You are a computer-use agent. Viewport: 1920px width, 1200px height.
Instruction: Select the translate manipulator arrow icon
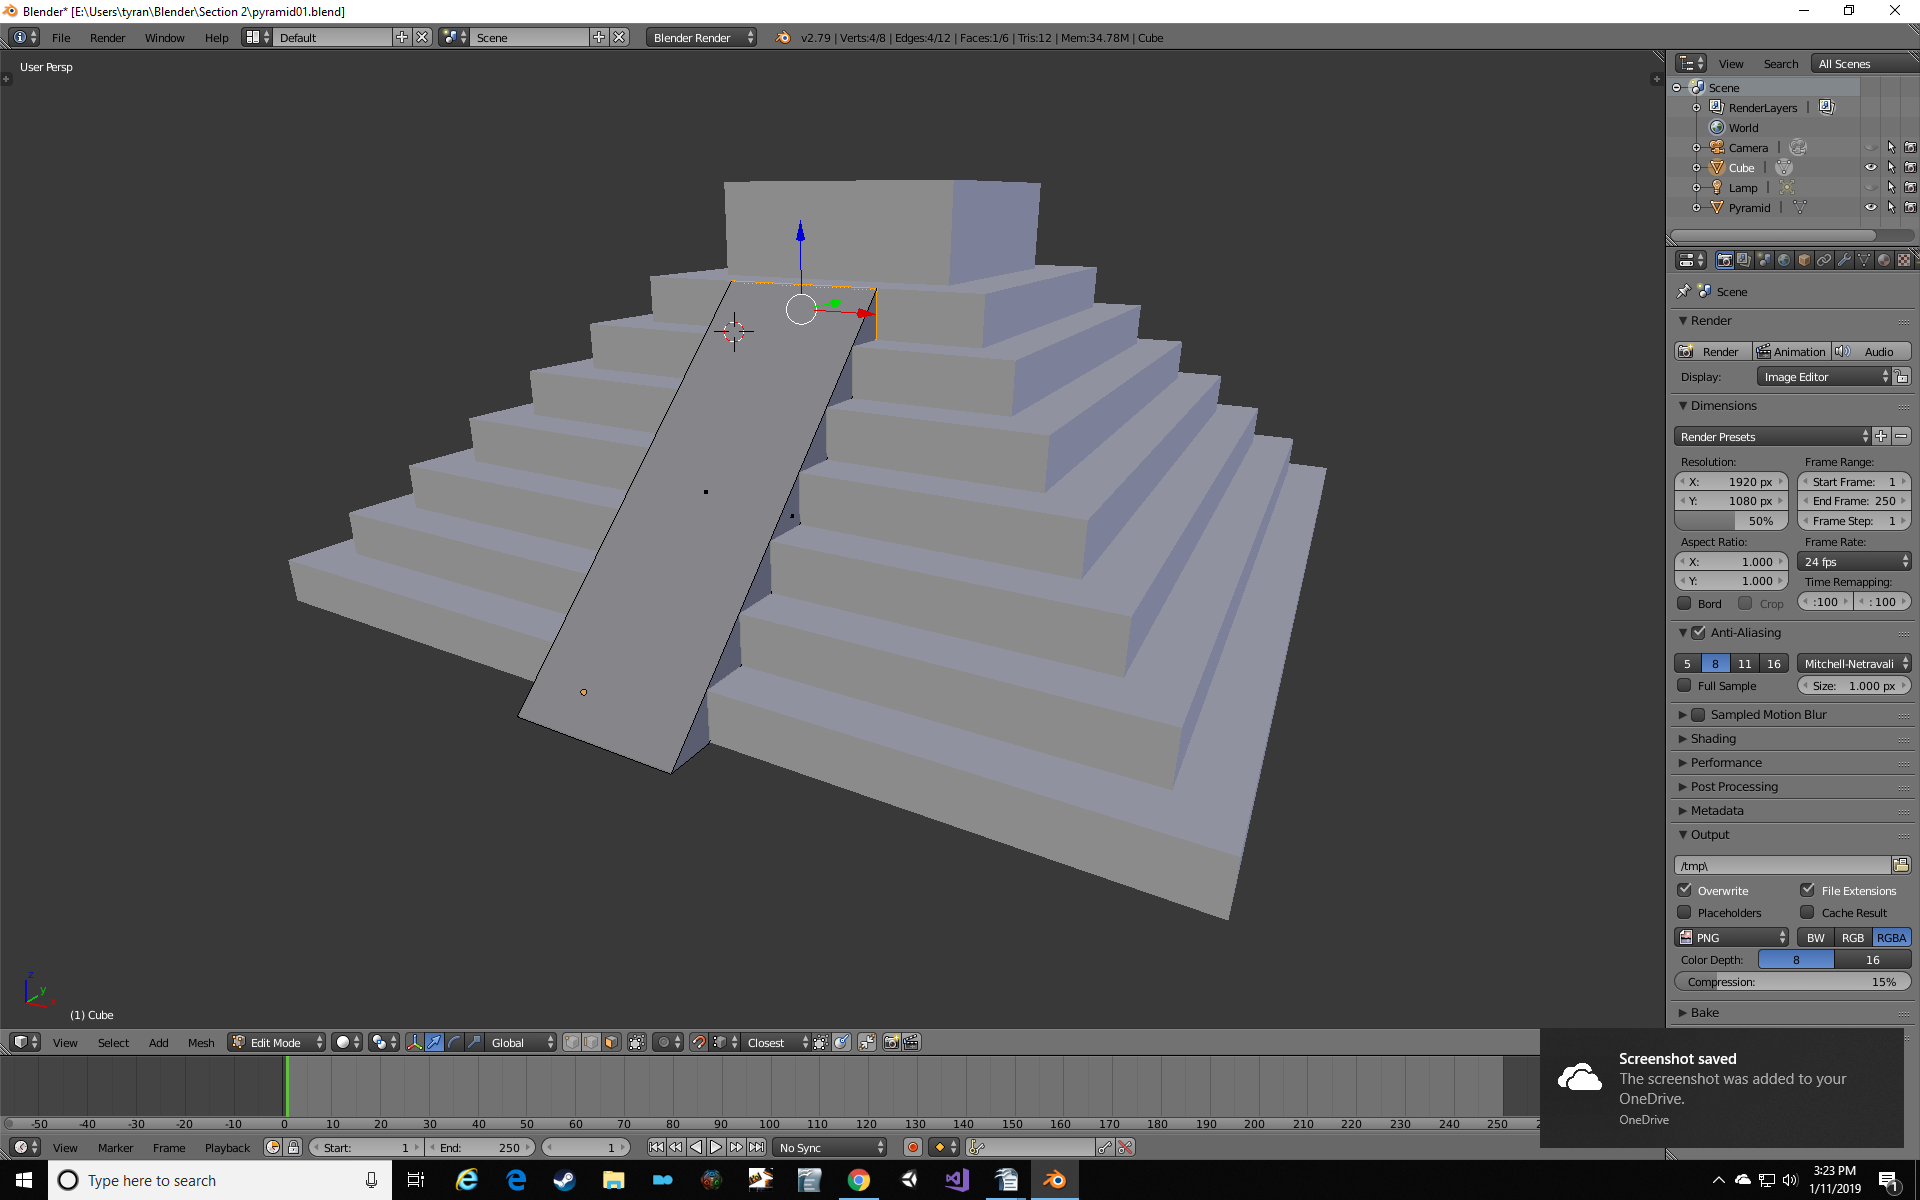[x=435, y=1042]
